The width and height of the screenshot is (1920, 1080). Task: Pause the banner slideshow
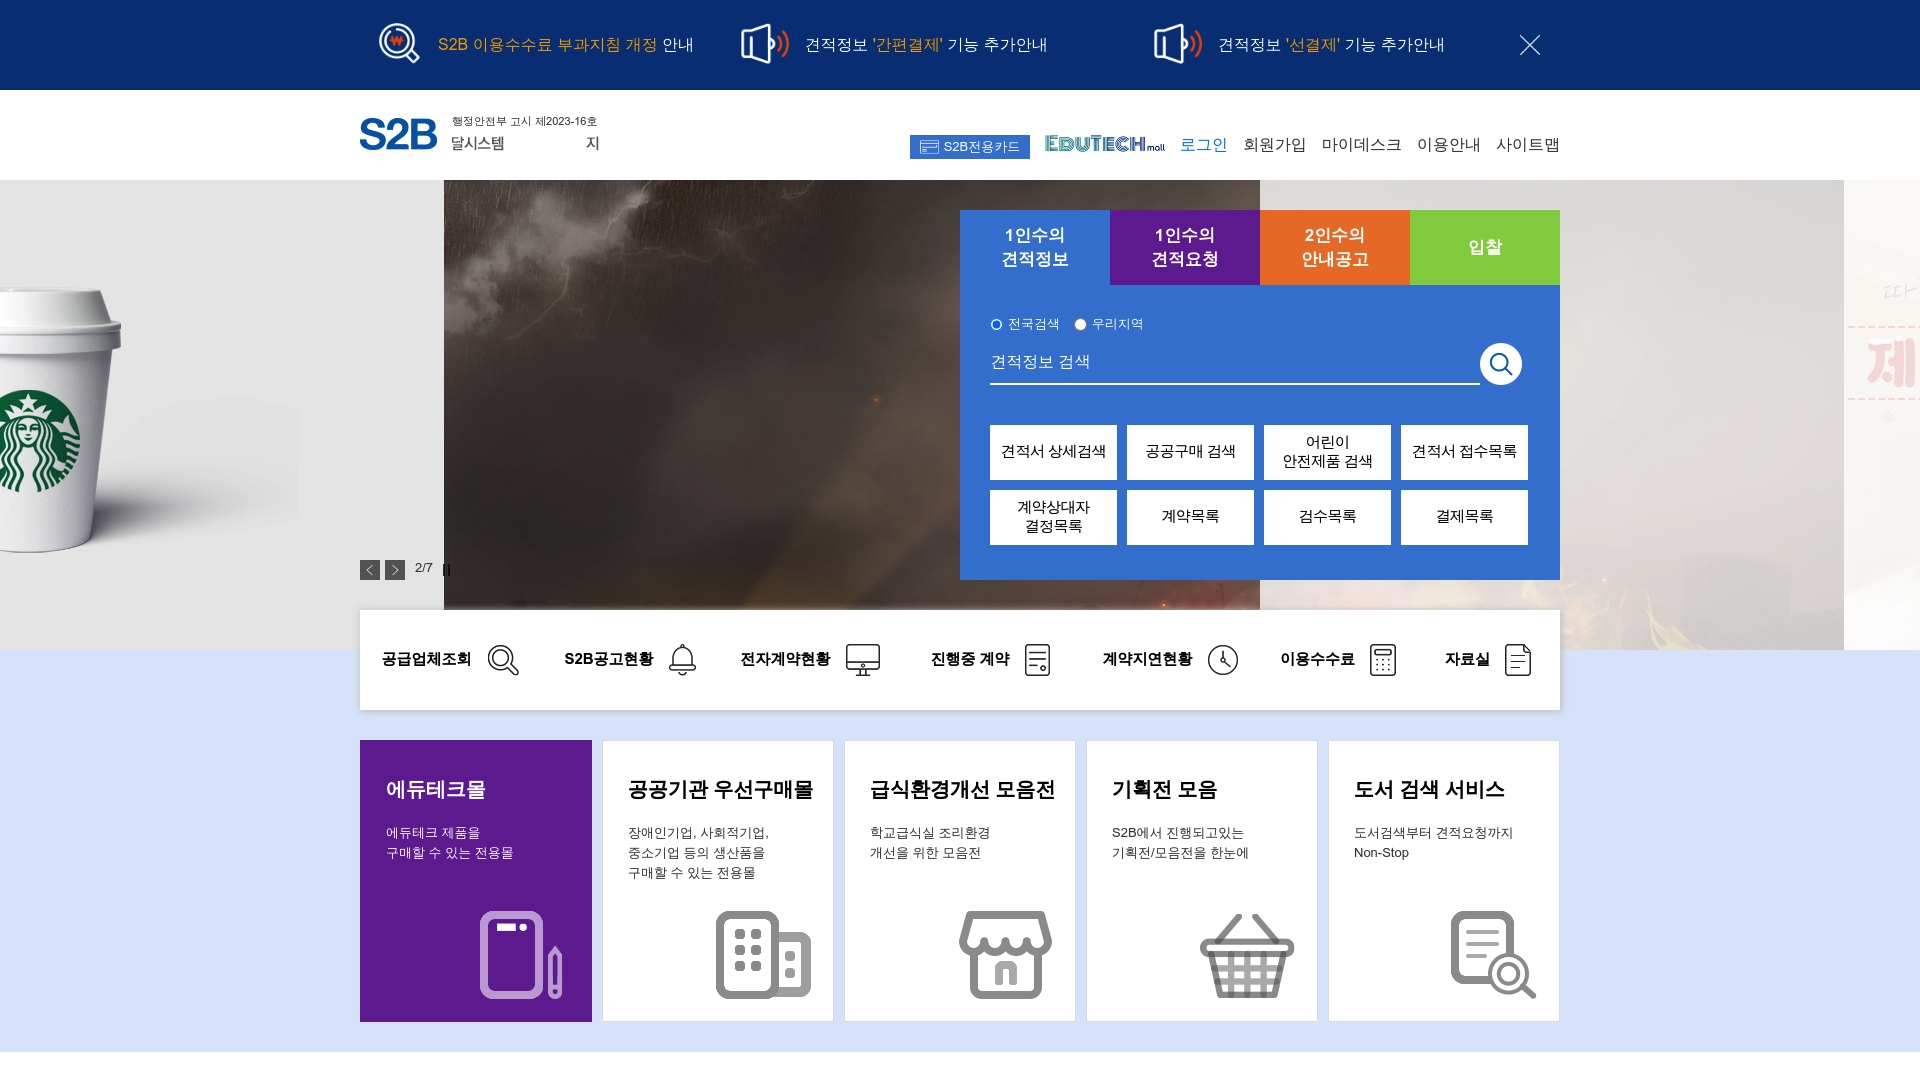(446, 569)
